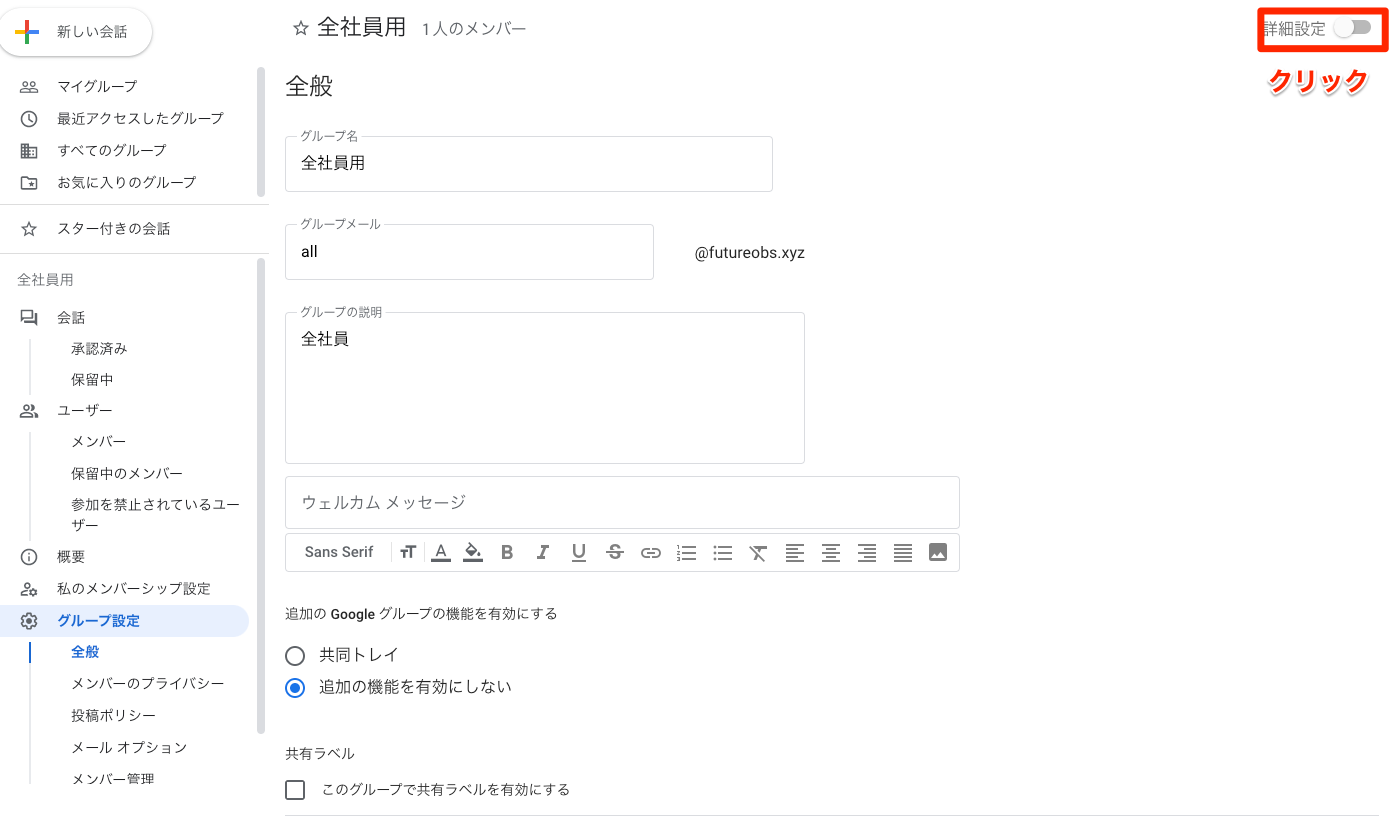Go to マイグループ in the sidebar
The height and width of the screenshot is (816, 1391).
(x=97, y=87)
